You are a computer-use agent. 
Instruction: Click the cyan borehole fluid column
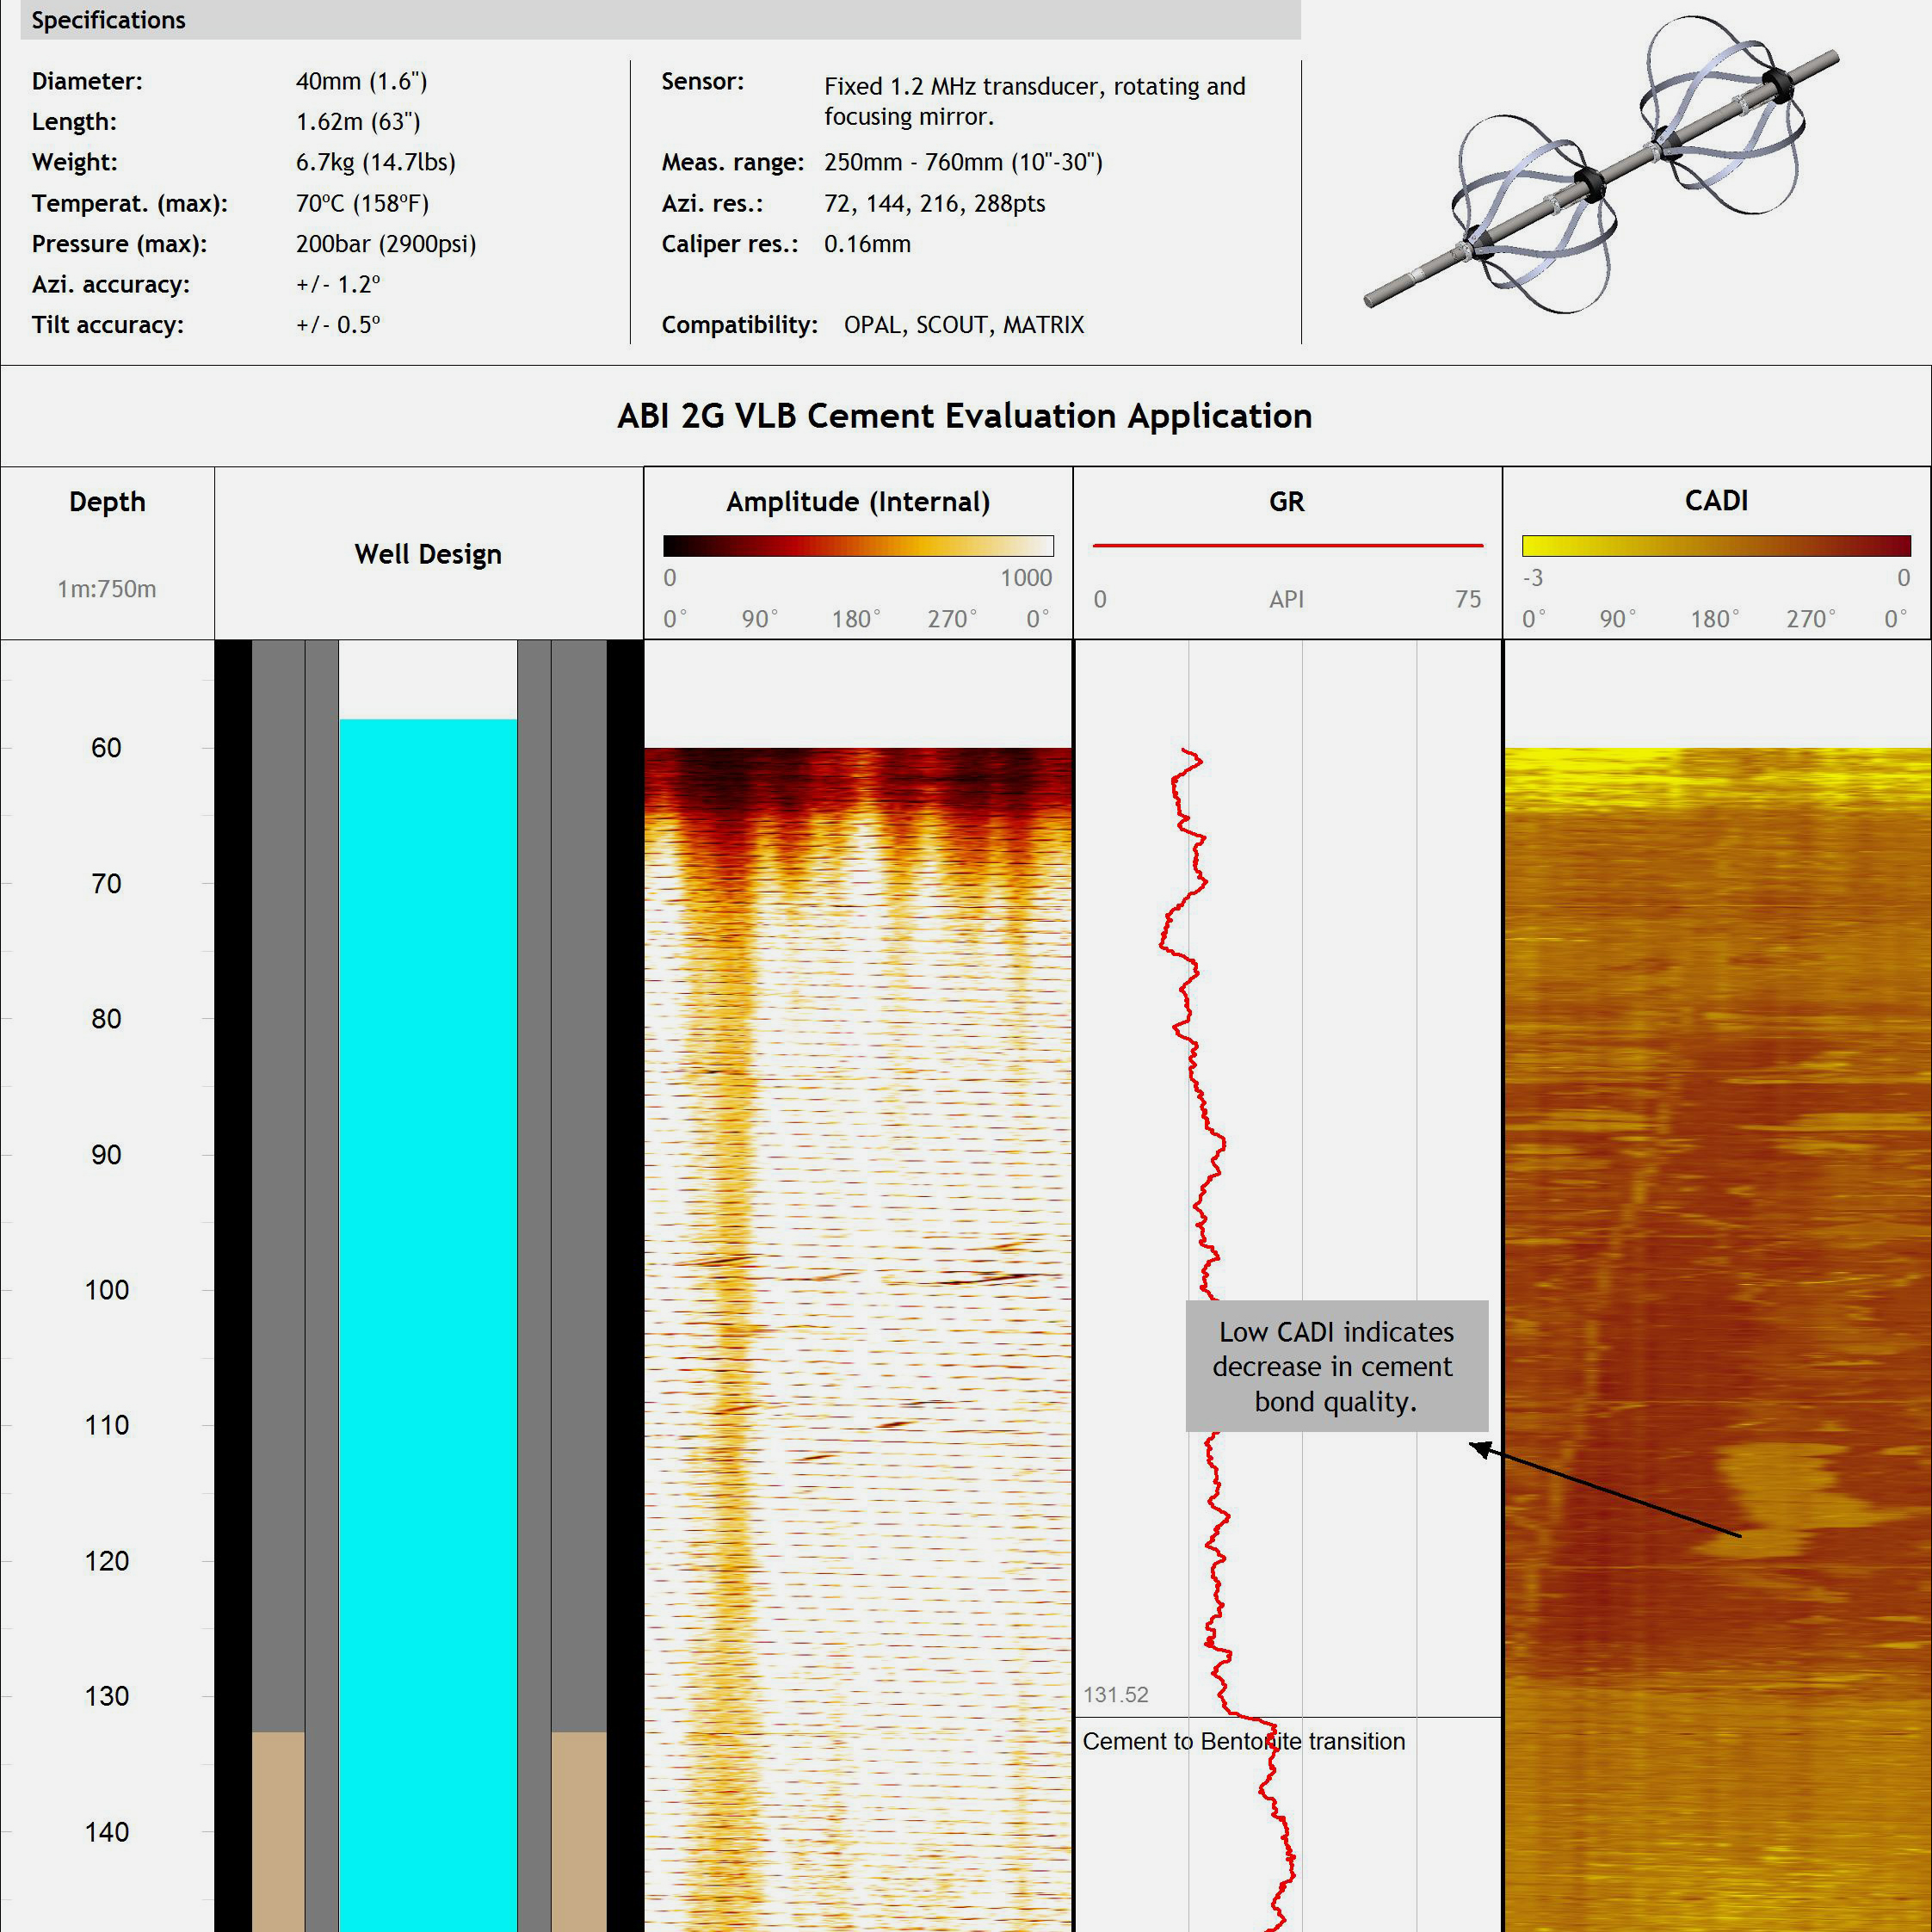point(428,1200)
